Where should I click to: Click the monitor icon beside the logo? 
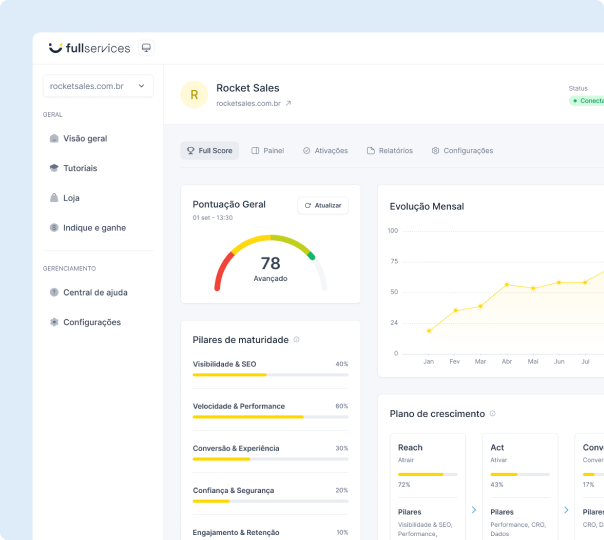pyautogui.click(x=146, y=48)
